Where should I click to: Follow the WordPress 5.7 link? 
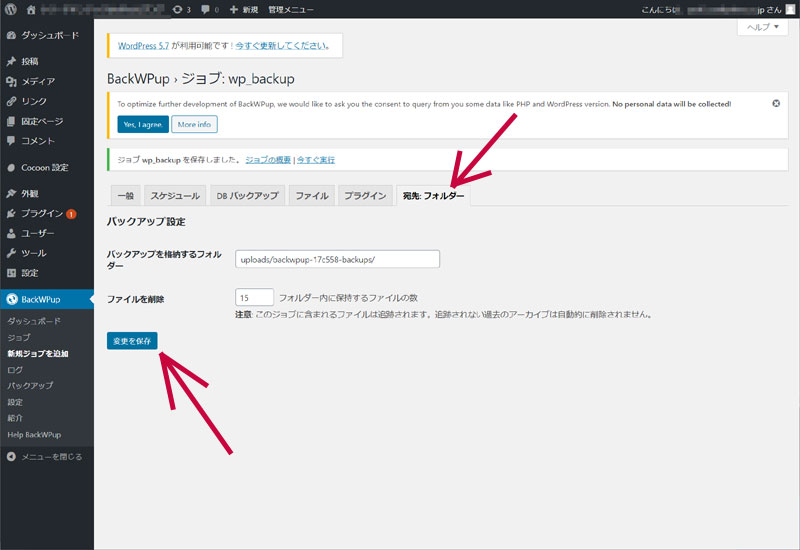143,46
